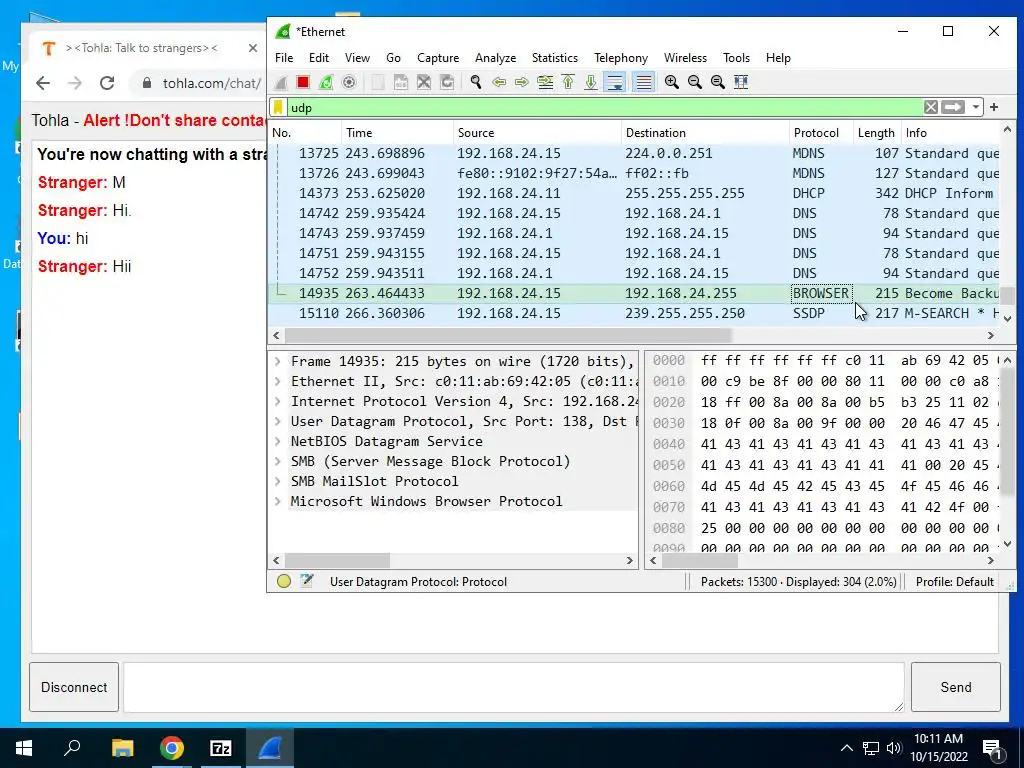Toggle packet list colorization
This screenshot has height=768, width=1024.
[643, 82]
